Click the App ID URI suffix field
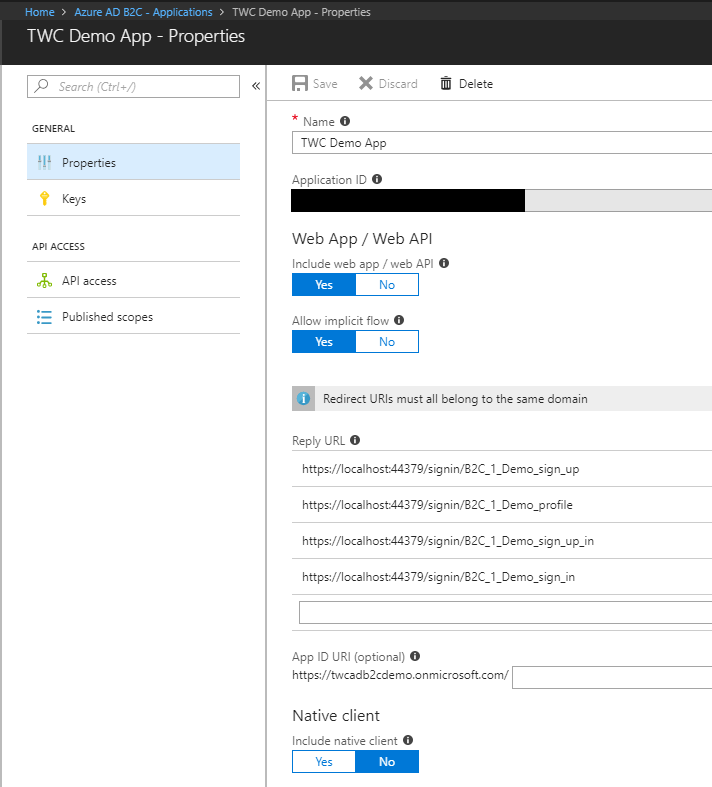Screen dimensions: 712x787 (x=612, y=678)
